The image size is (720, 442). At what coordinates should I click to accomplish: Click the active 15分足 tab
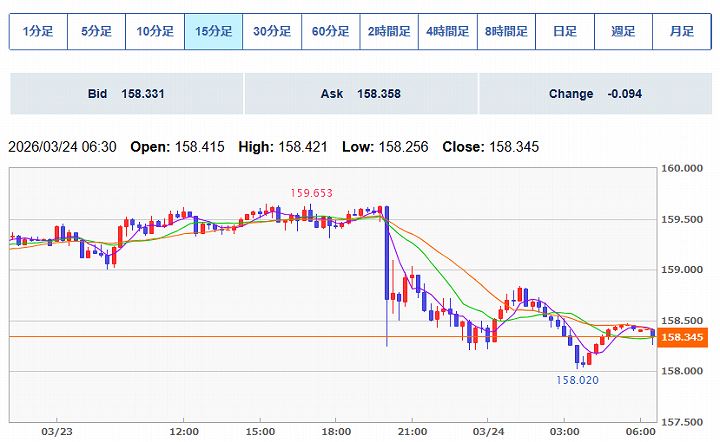[x=214, y=31]
